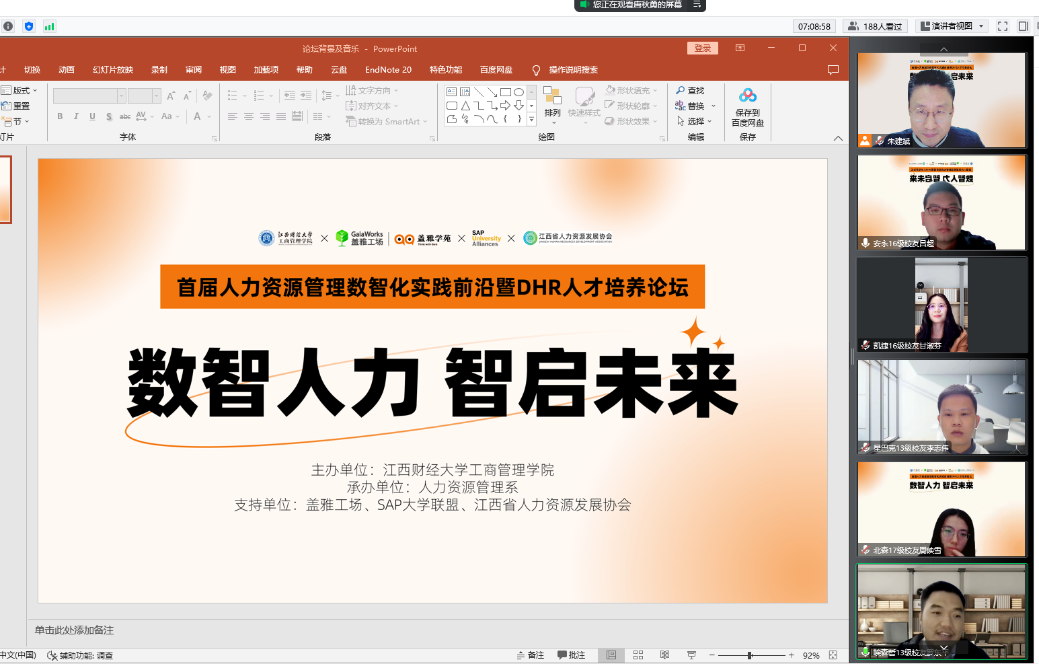Open the Select (选择) dropdown
The height and width of the screenshot is (664, 1039).
[694, 121]
